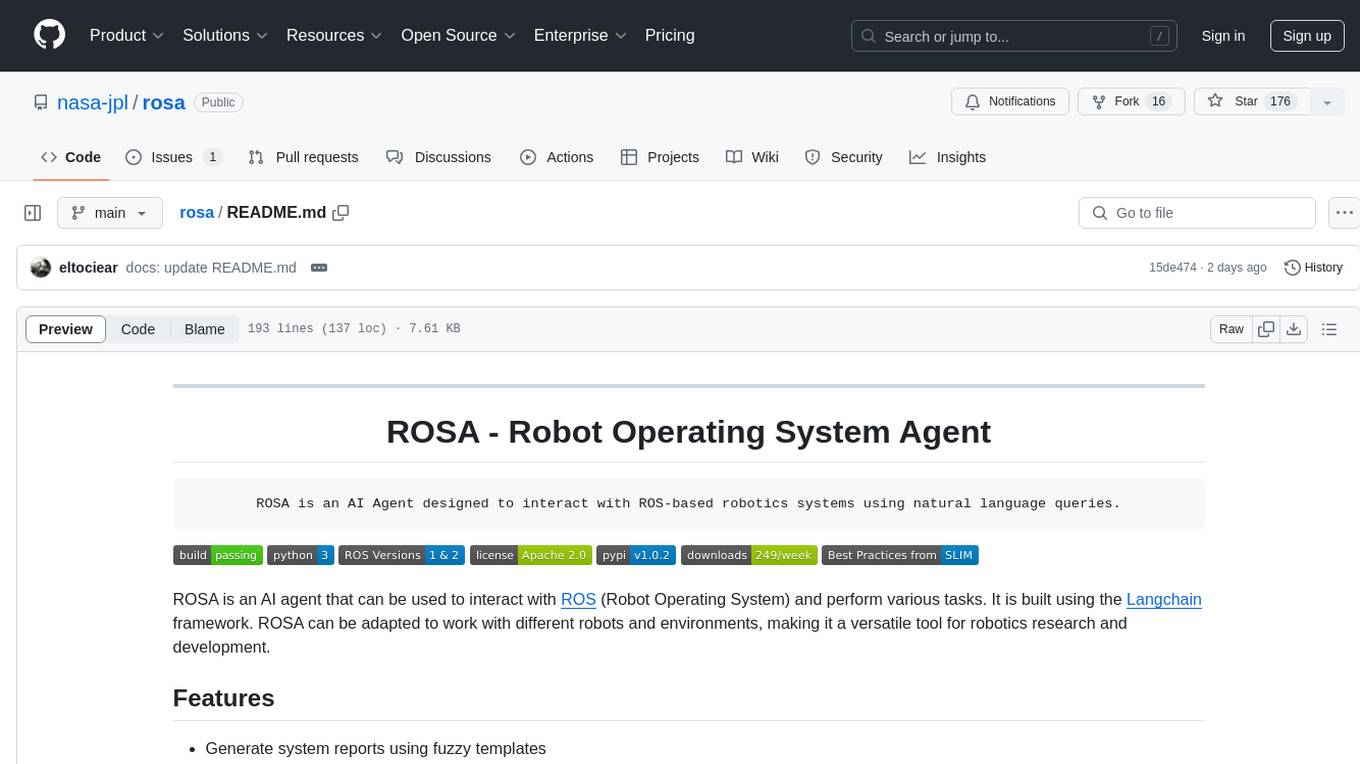Switch to the Projects tab

tap(660, 157)
